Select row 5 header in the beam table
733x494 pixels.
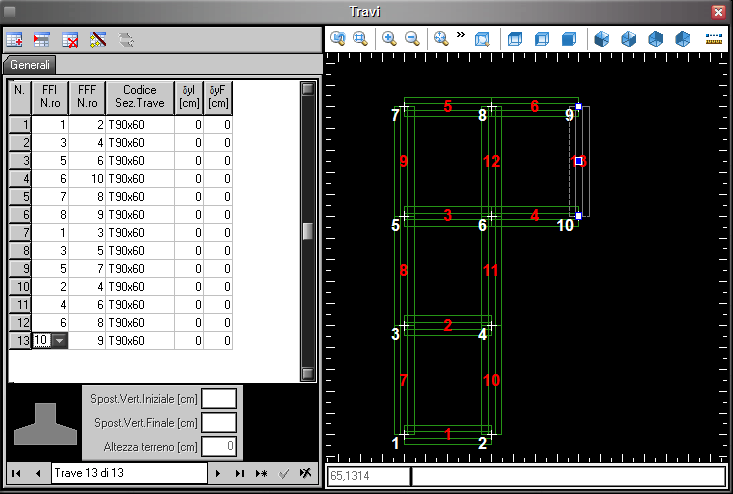click(18, 197)
